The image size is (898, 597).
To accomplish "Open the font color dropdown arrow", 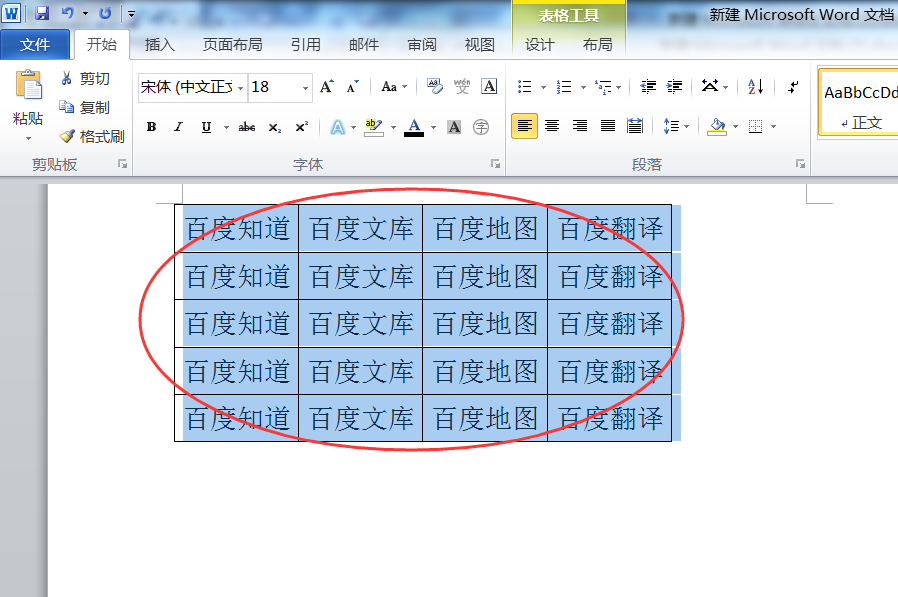I will pos(434,127).
